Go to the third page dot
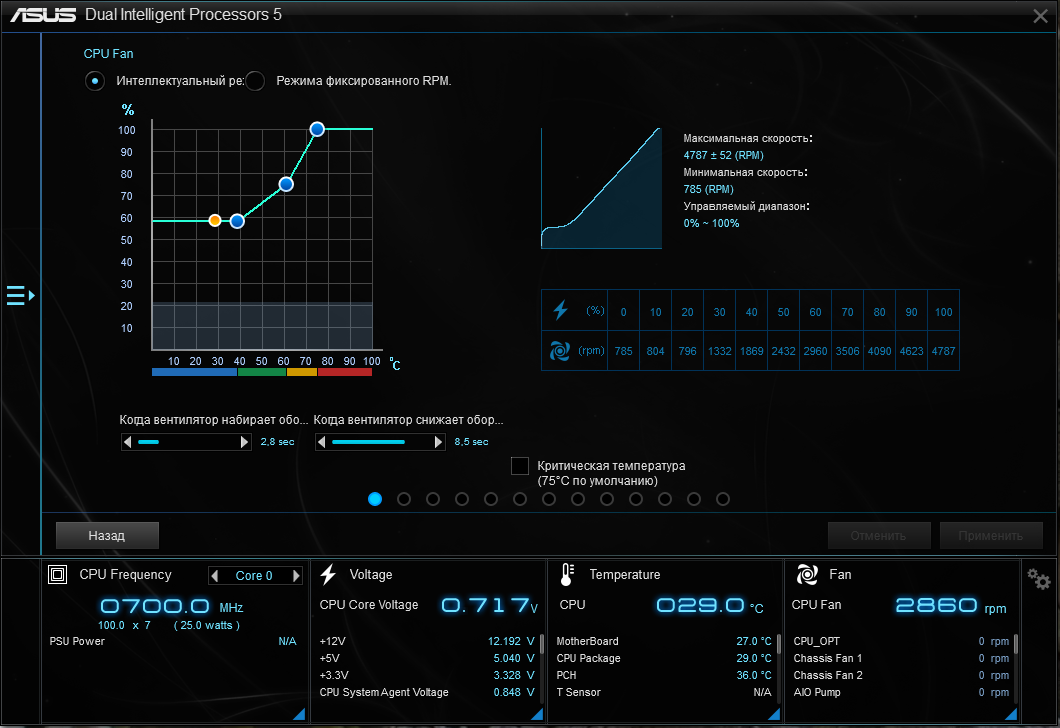Viewport: 1060px width, 728px height. click(x=433, y=499)
